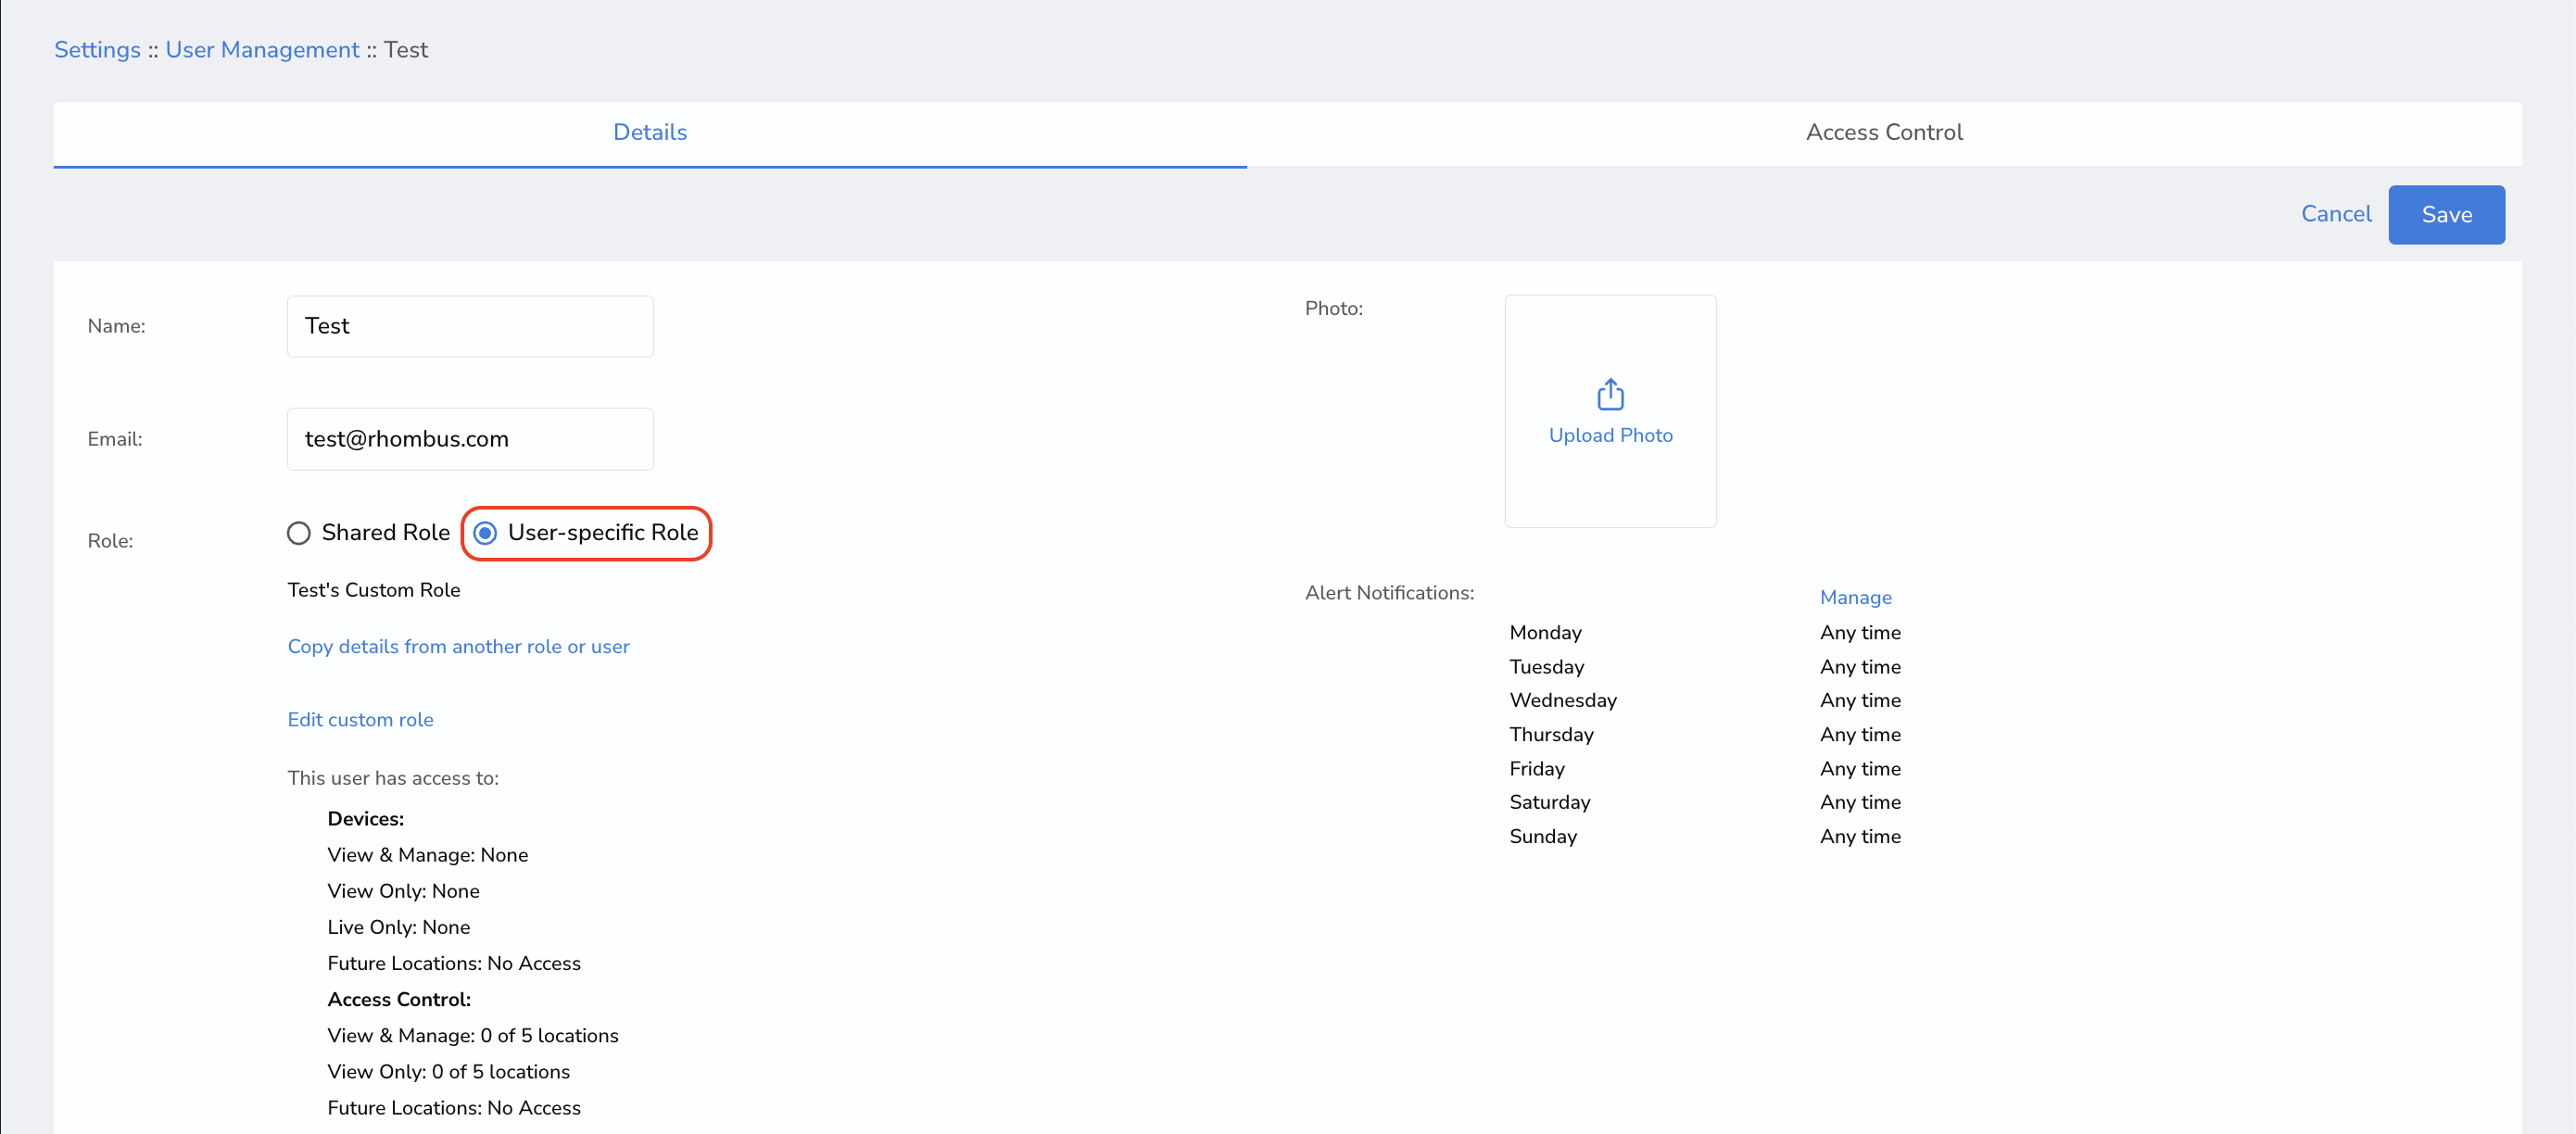
Task: Click Saturday in alert notifications
Action: coord(1550,803)
